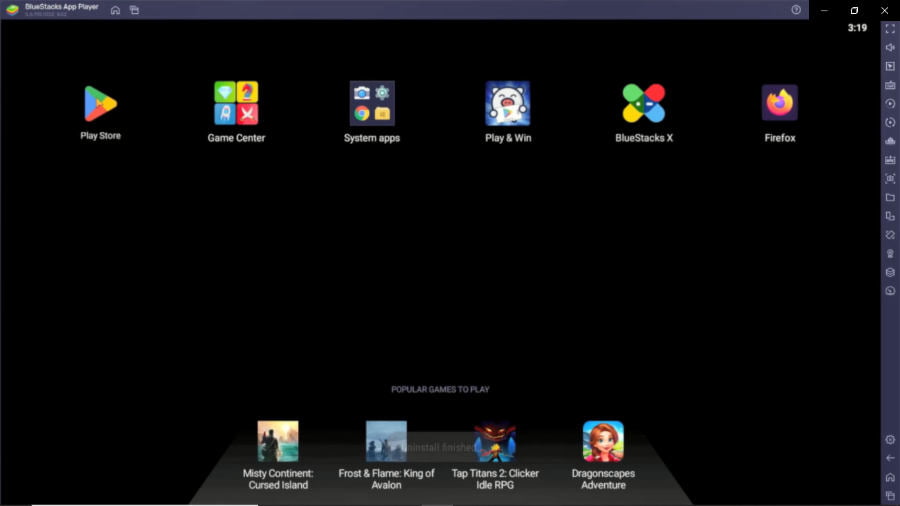900x506 pixels.
Task: Toggle the lock cursor icon in sidebar
Action: coord(890,67)
